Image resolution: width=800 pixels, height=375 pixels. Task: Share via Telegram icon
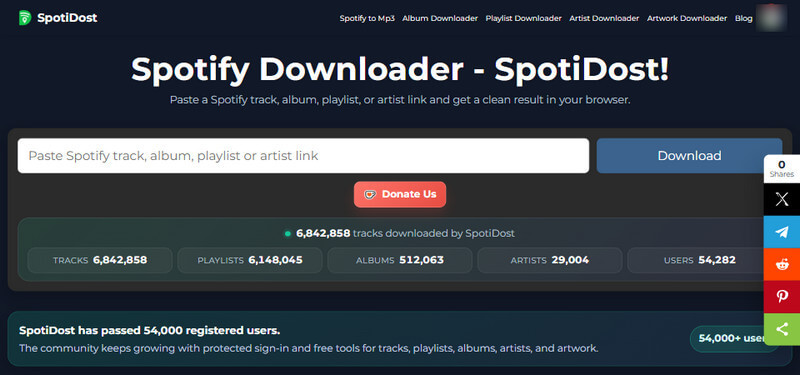782,232
